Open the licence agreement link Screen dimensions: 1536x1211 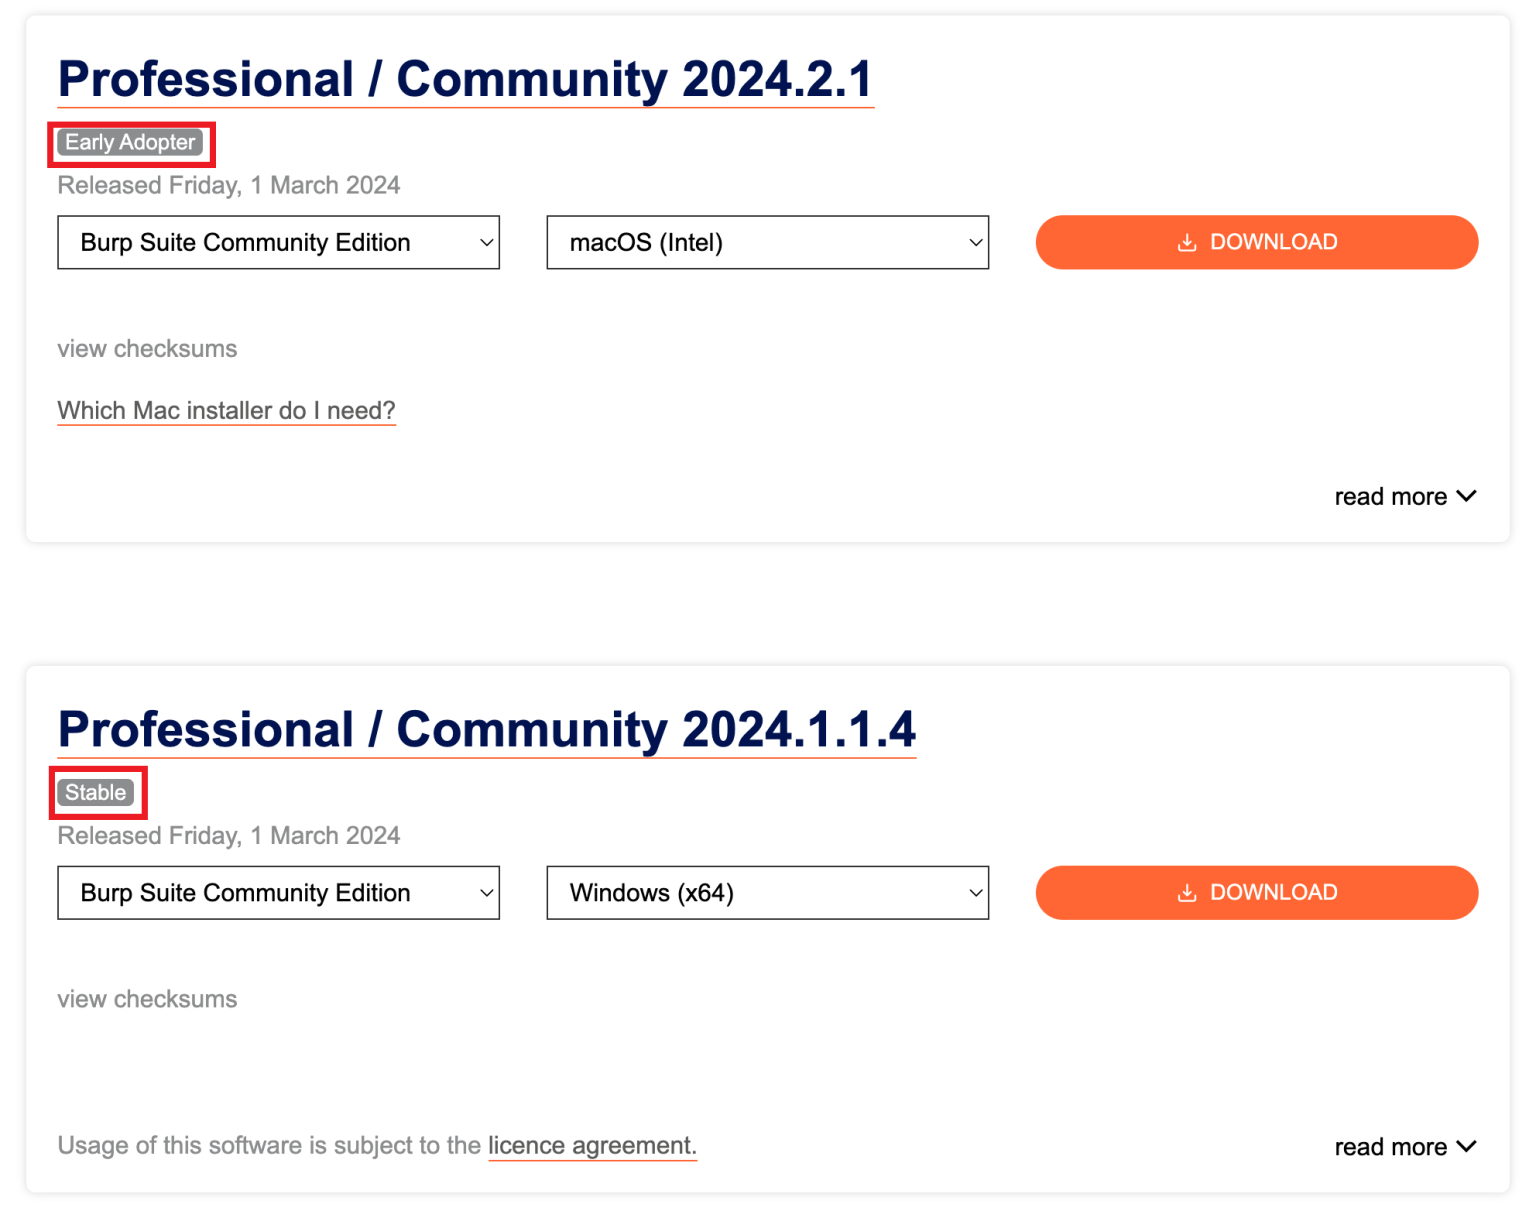pos(591,1146)
